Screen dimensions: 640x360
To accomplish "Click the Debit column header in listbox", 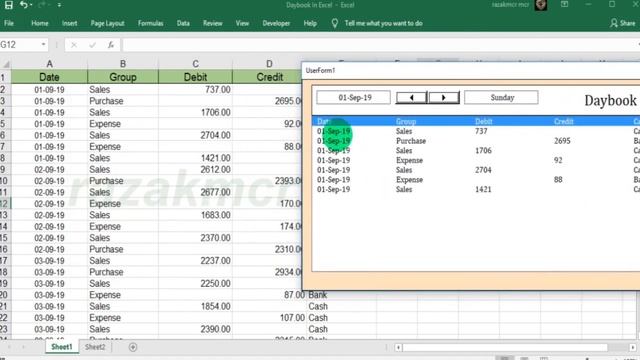I will pyautogui.click(x=484, y=121).
